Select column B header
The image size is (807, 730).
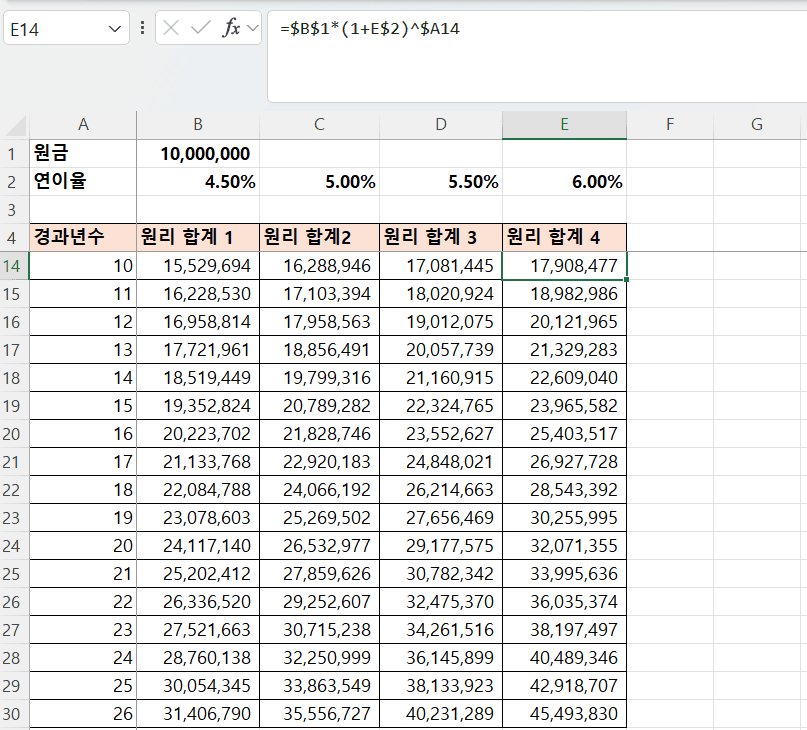(x=198, y=124)
